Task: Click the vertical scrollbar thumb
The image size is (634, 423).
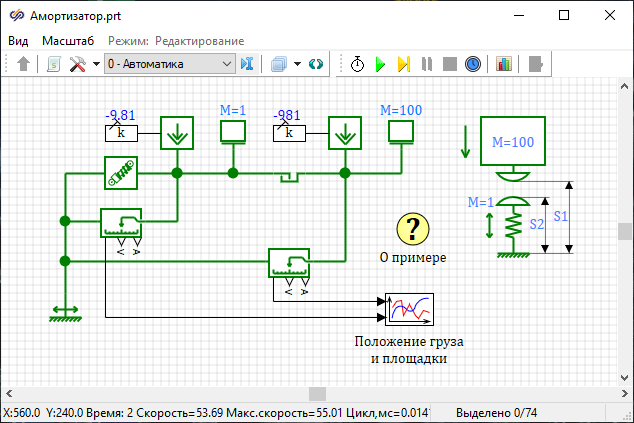Action: [x=625, y=232]
